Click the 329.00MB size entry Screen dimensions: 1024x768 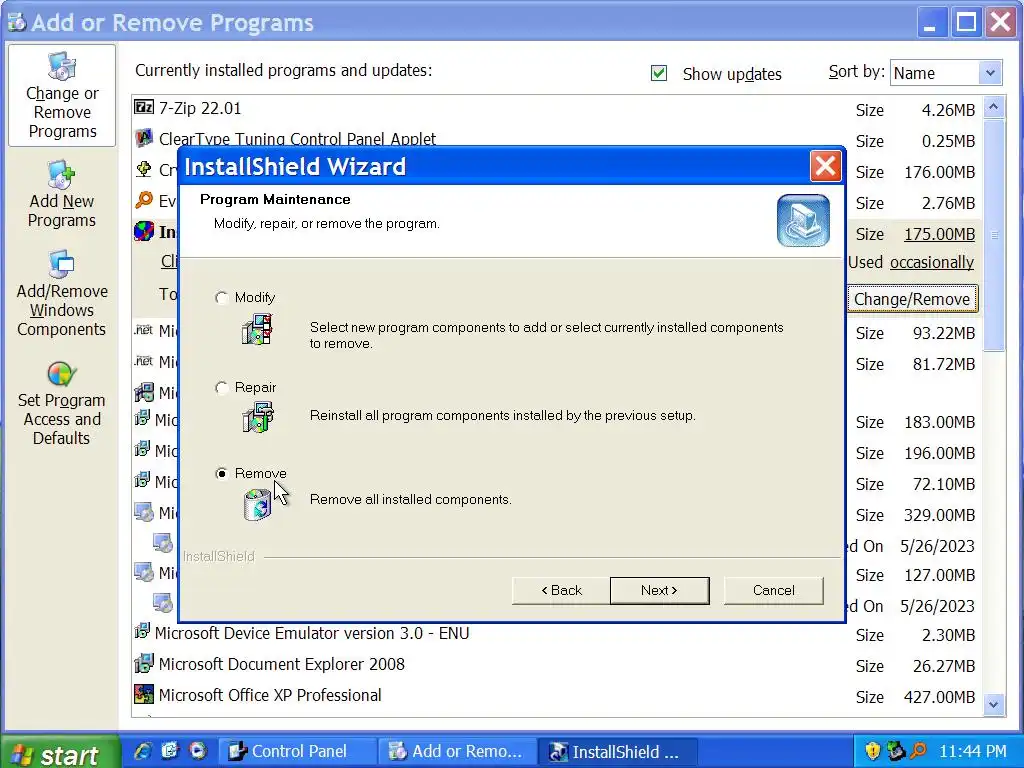(x=939, y=515)
